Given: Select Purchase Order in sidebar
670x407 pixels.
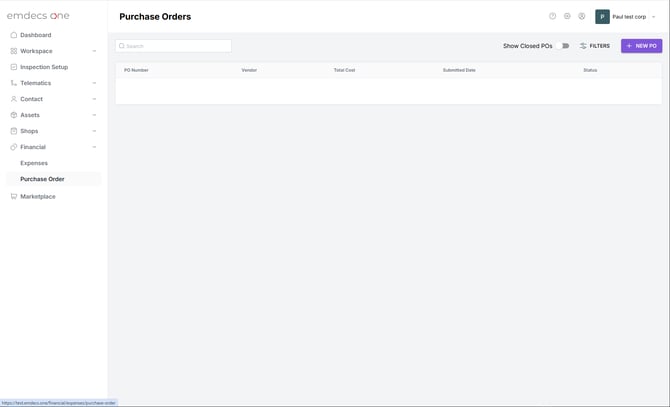Looking at the screenshot, I should click(53, 179).
